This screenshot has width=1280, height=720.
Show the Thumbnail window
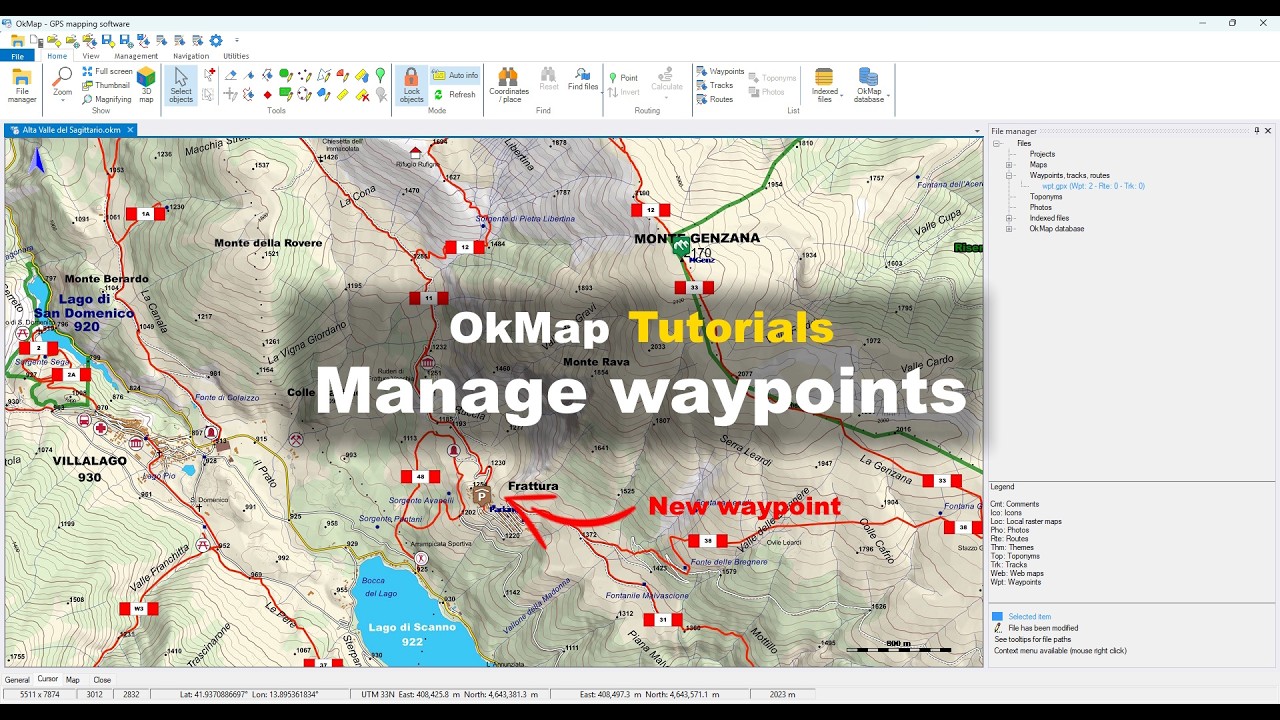(x=107, y=86)
